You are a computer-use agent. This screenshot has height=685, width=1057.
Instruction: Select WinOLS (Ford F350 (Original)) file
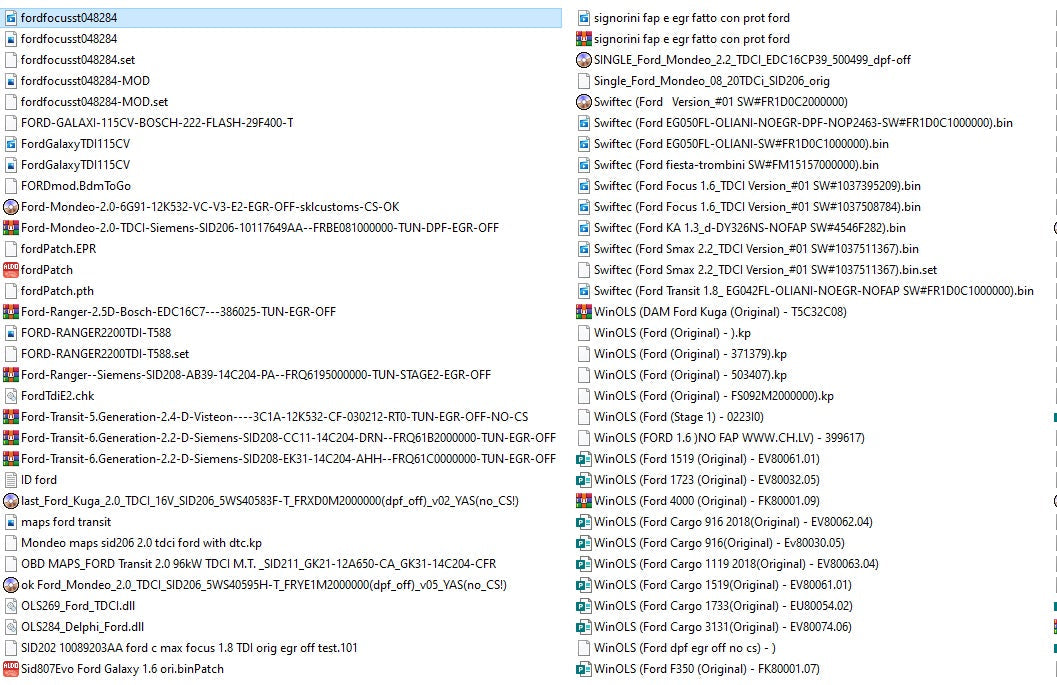(706, 669)
